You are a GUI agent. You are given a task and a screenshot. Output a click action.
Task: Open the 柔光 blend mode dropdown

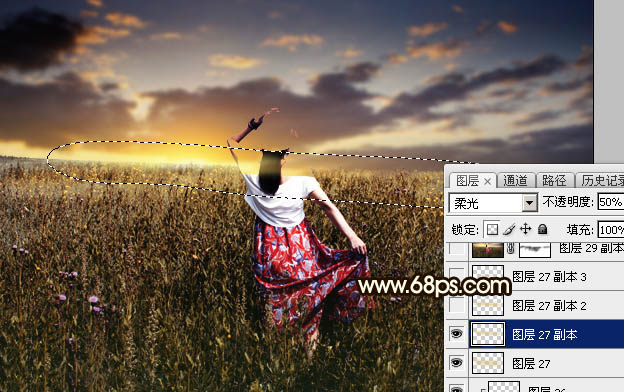pos(529,203)
